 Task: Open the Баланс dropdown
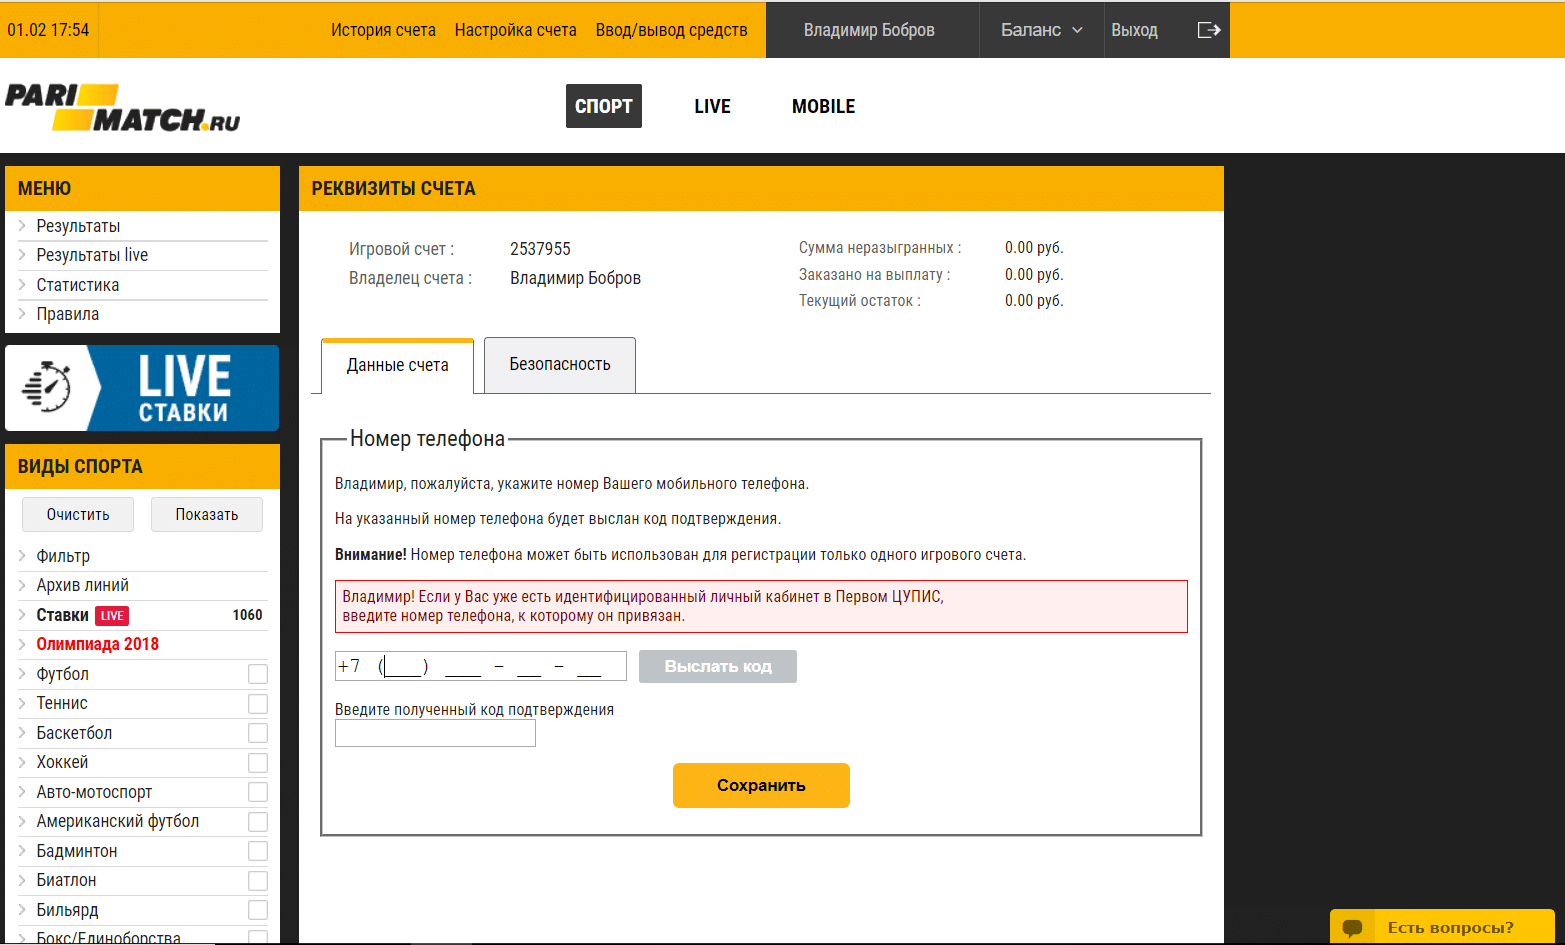click(x=1041, y=30)
